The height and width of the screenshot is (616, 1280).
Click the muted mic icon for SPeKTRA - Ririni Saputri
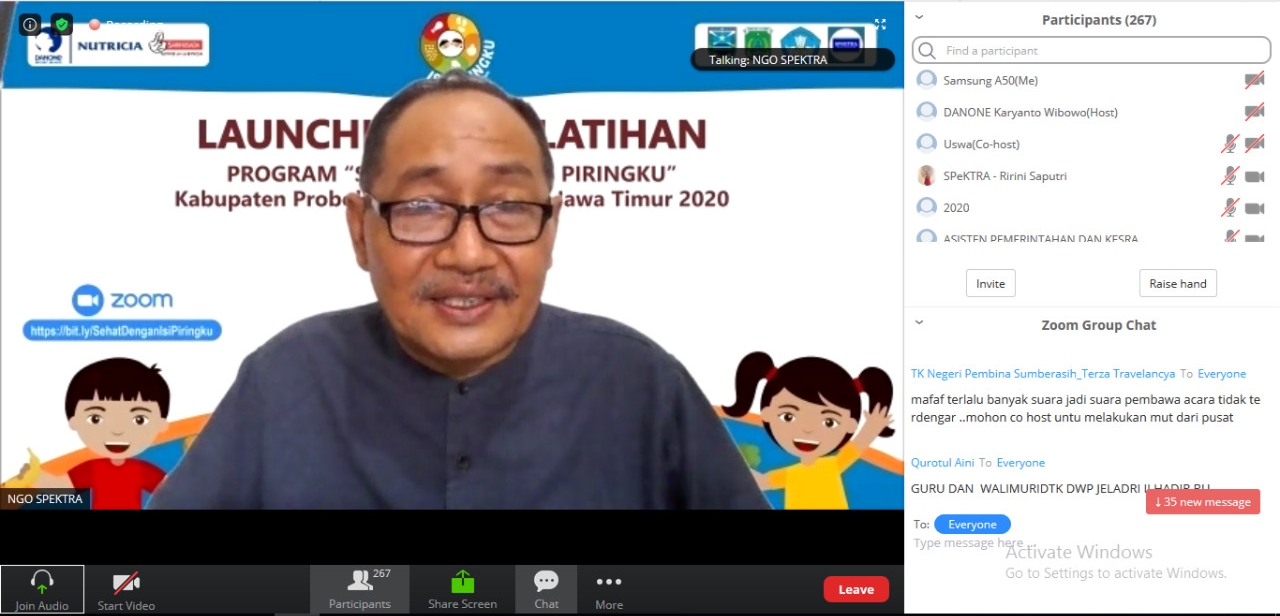tap(1230, 176)
